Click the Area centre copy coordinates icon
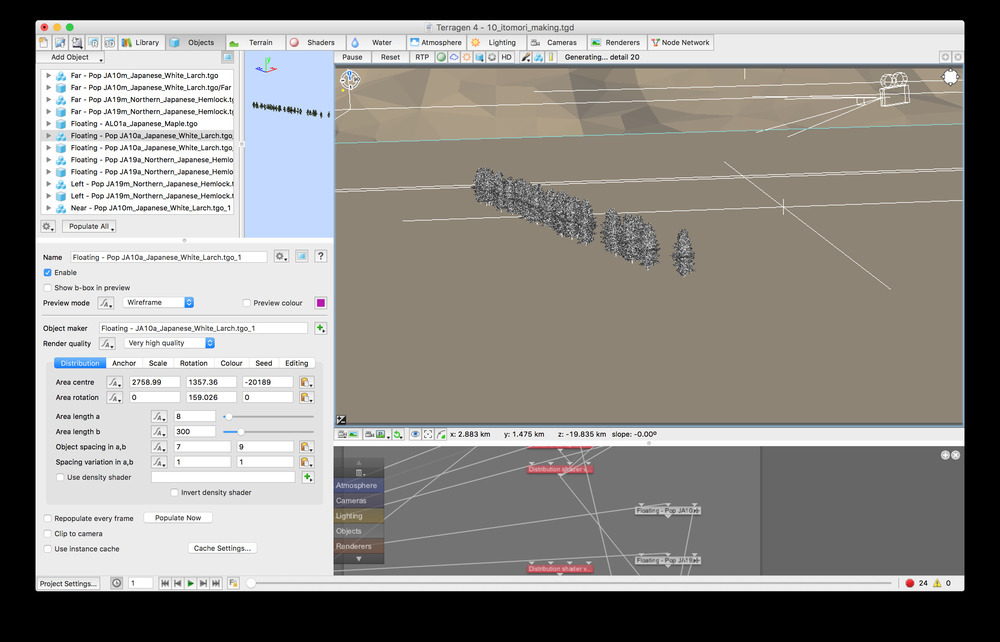 (307, 383)
